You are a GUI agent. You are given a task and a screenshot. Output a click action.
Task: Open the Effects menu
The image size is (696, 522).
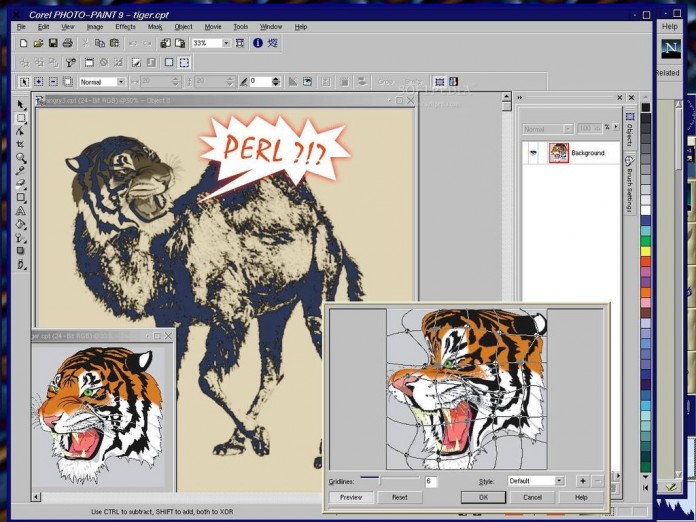(126, 27)
